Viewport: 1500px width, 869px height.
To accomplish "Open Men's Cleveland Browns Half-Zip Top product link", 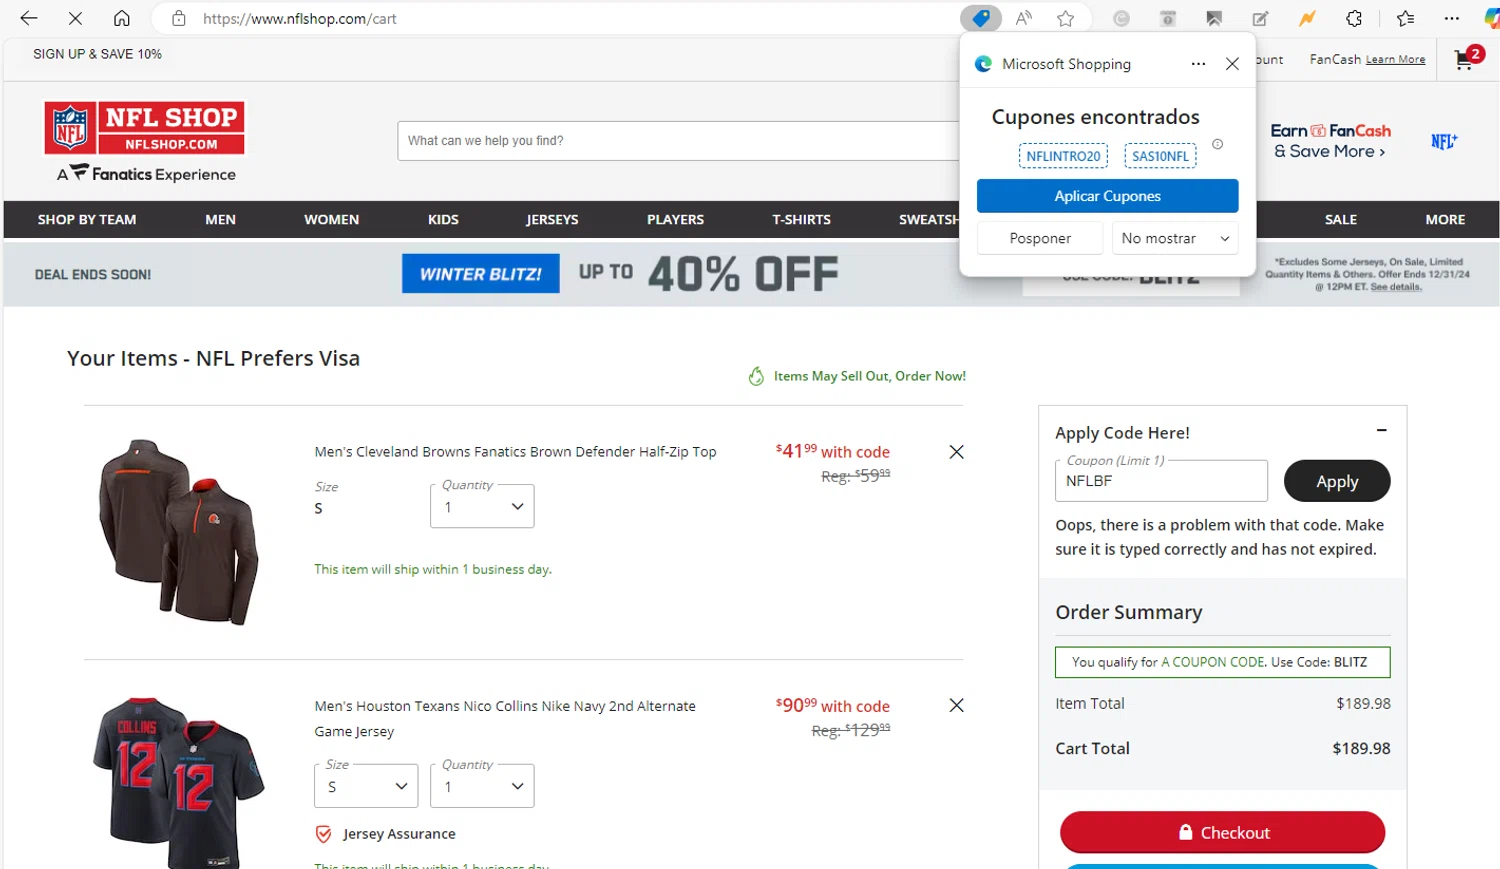I will coord(515,452).
